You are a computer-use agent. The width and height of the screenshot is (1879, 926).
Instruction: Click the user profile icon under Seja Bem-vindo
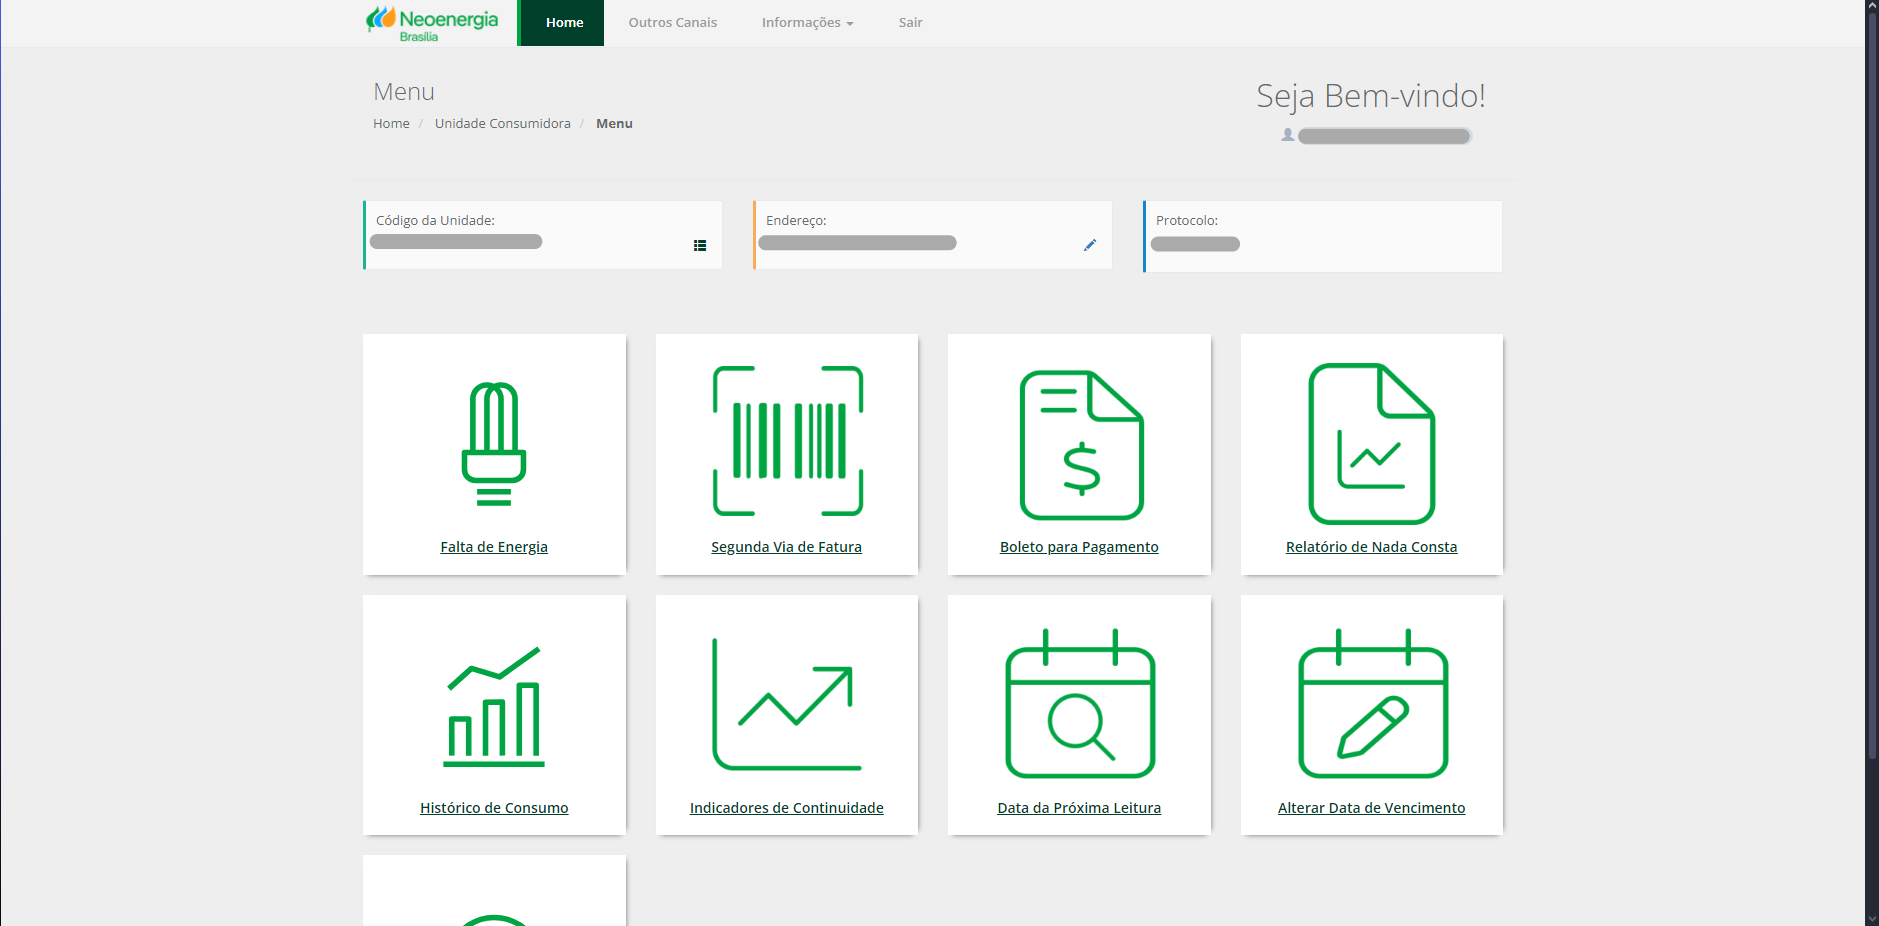coord(1288,135)
